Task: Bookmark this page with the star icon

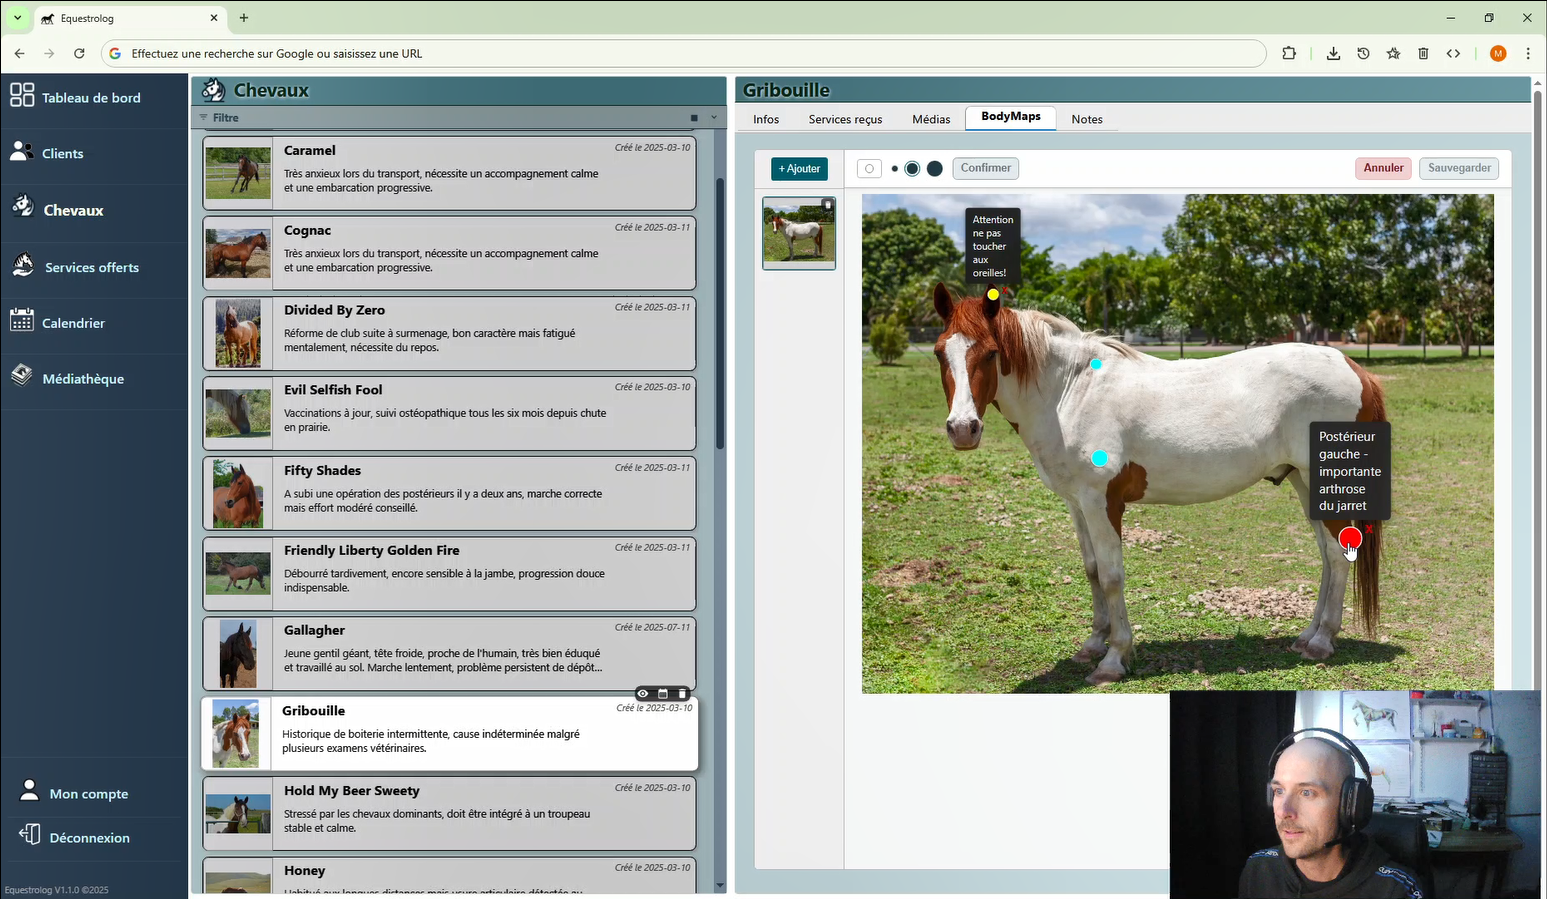Action: (1393, 54)
